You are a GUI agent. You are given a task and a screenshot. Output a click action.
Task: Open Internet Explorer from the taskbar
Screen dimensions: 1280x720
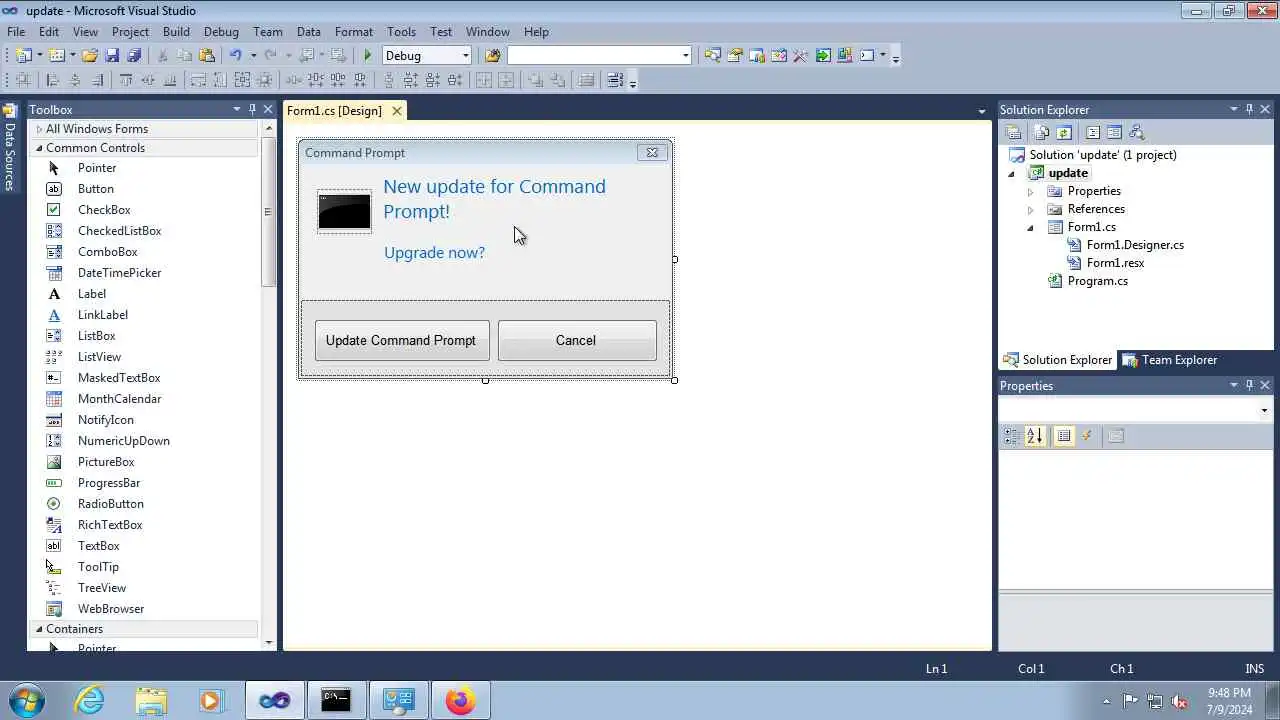coord(89,701)
